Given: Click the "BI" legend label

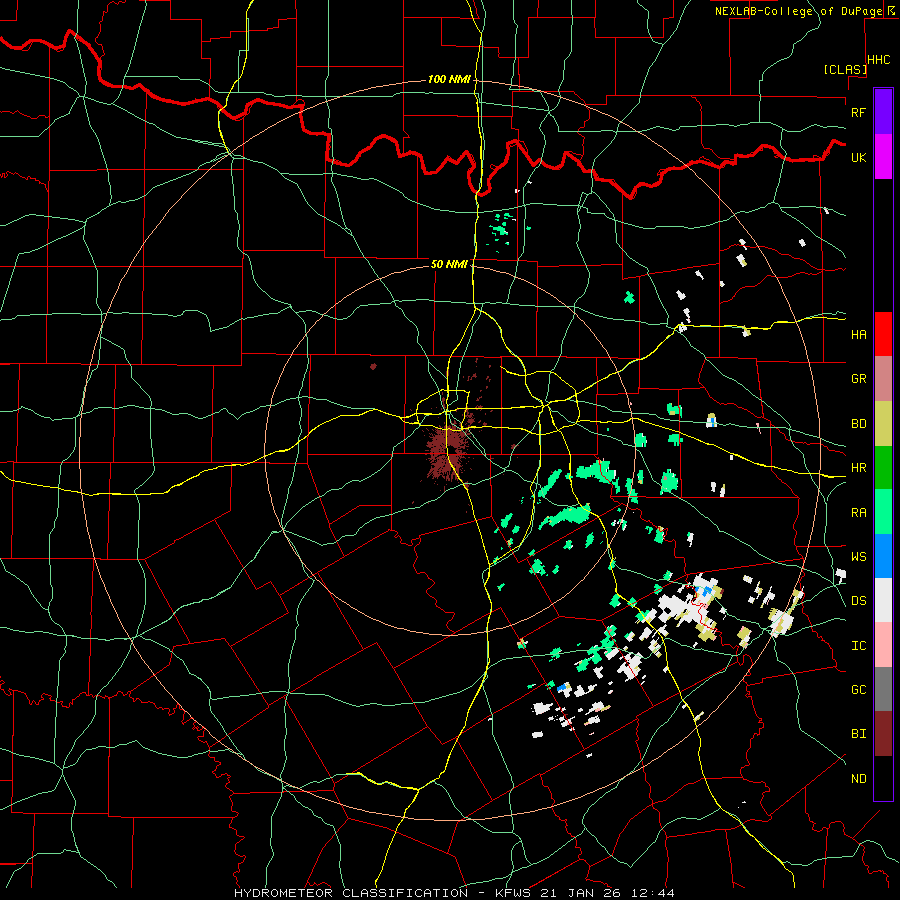Looking at the screenshot, I should (858, 734).
